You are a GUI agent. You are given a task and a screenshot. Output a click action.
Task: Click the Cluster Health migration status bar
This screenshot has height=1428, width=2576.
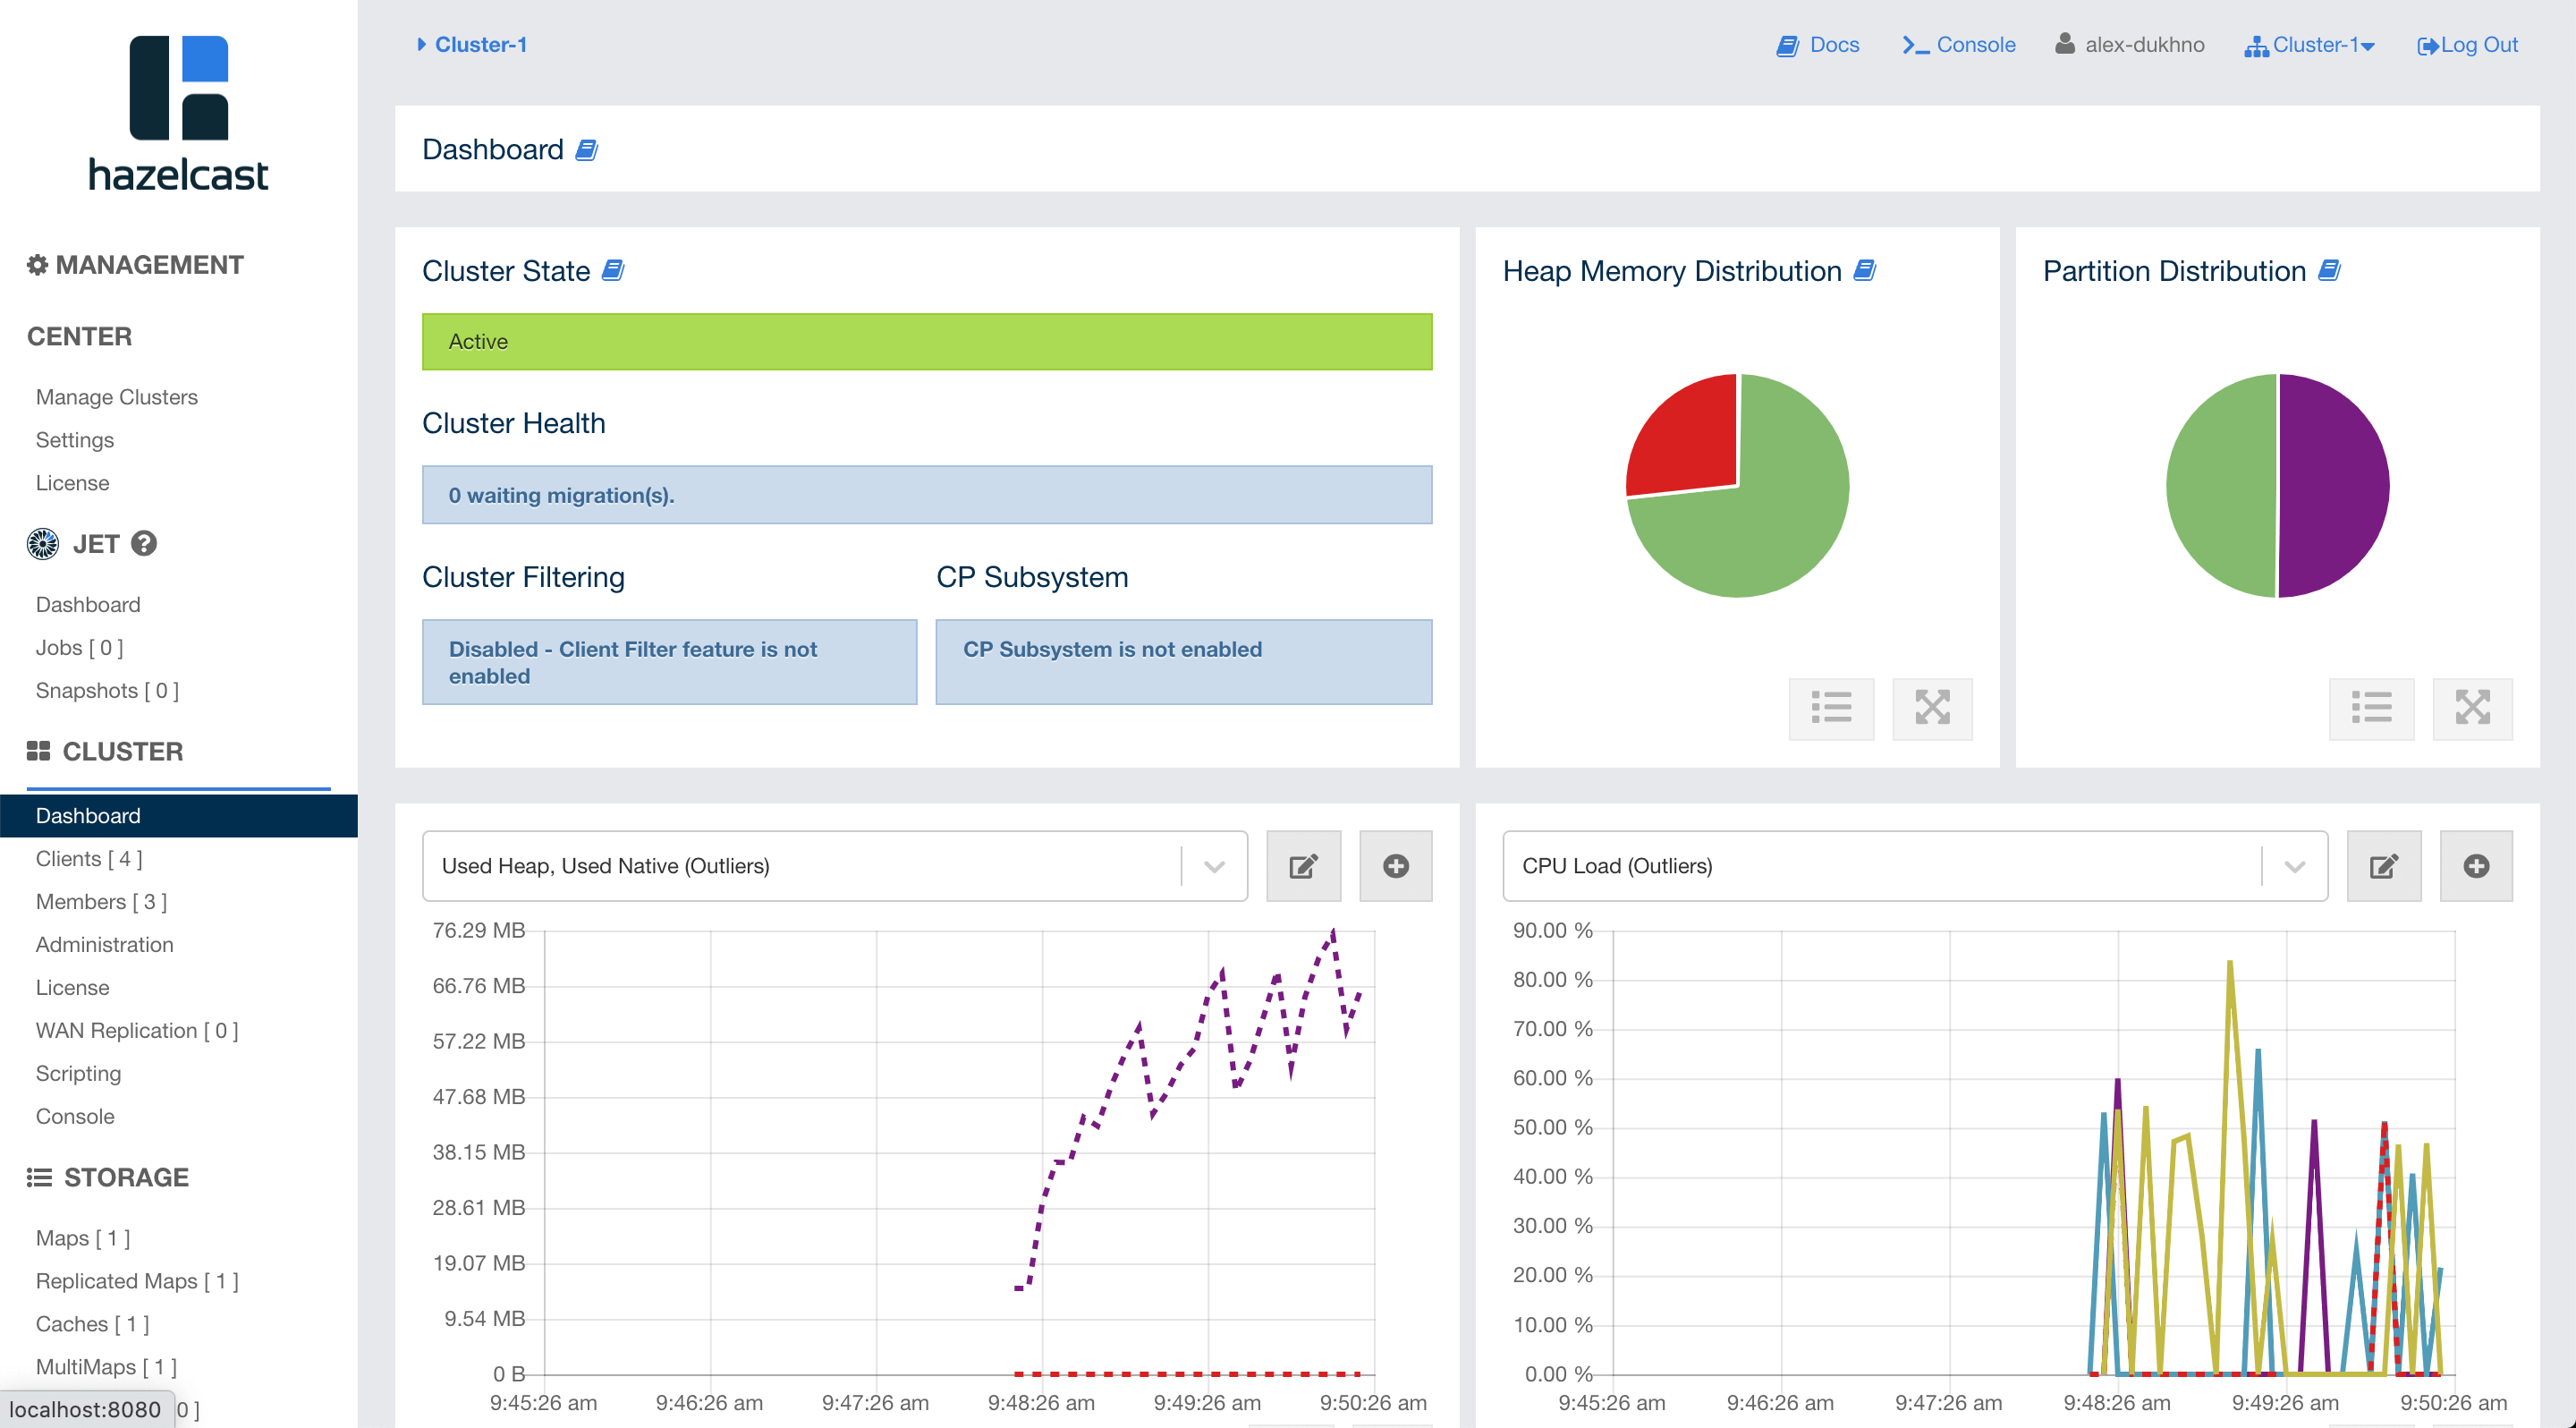pos(929,496)
